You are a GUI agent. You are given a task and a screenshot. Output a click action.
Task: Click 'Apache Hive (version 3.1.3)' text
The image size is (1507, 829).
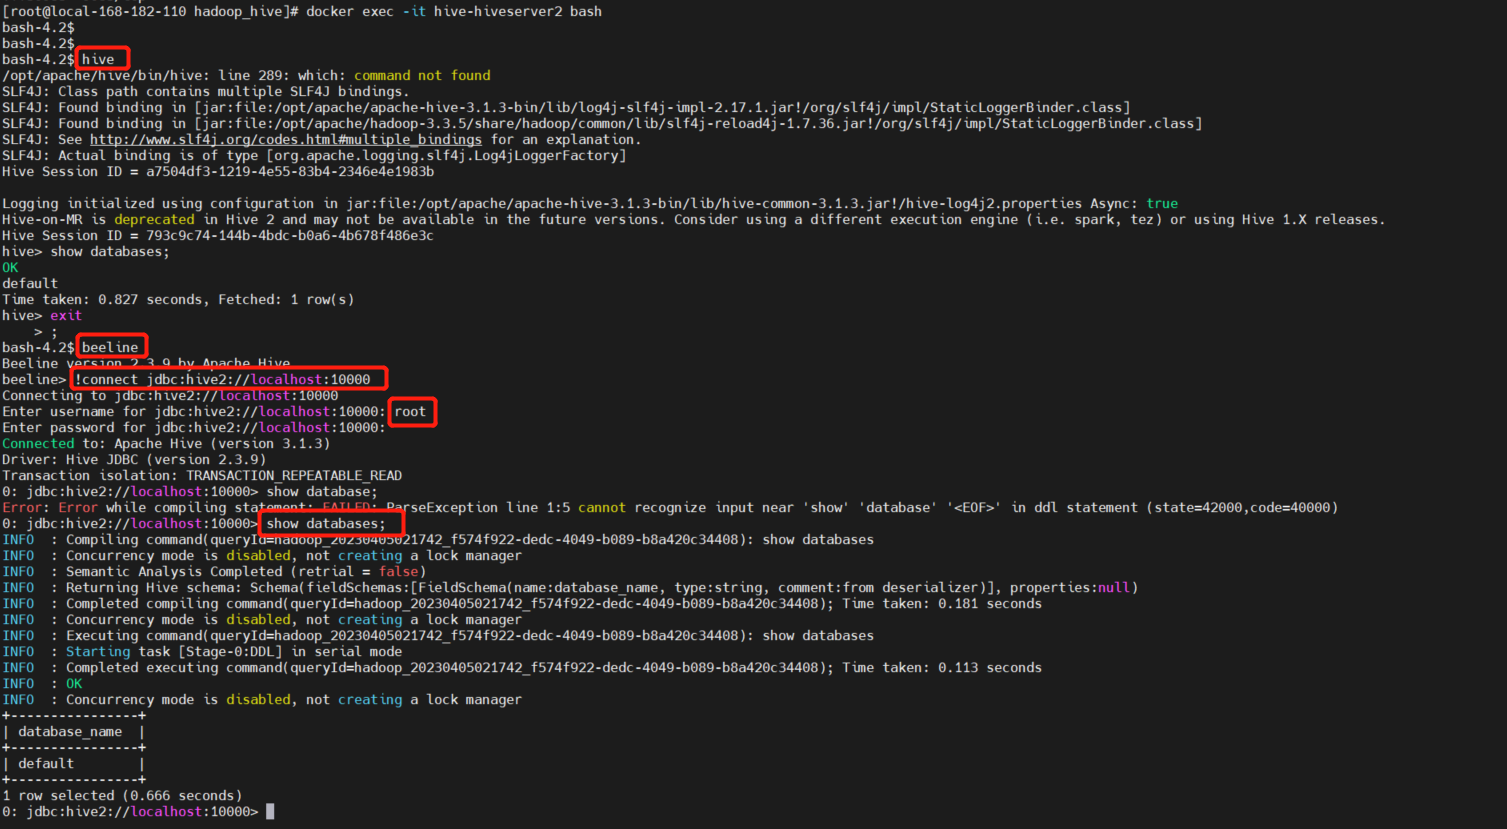click(x=222, y=444)
